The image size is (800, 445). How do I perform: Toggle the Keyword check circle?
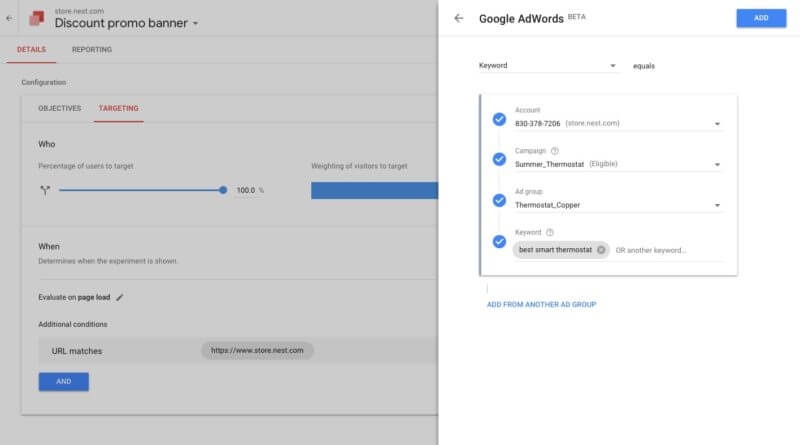tap(499, 241)
